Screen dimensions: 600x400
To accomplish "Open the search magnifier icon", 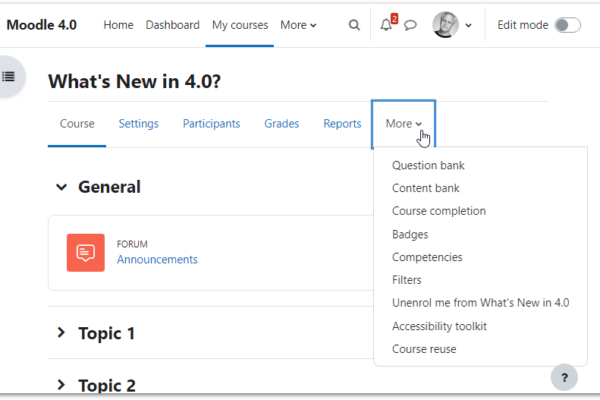I will click(354, 25).
